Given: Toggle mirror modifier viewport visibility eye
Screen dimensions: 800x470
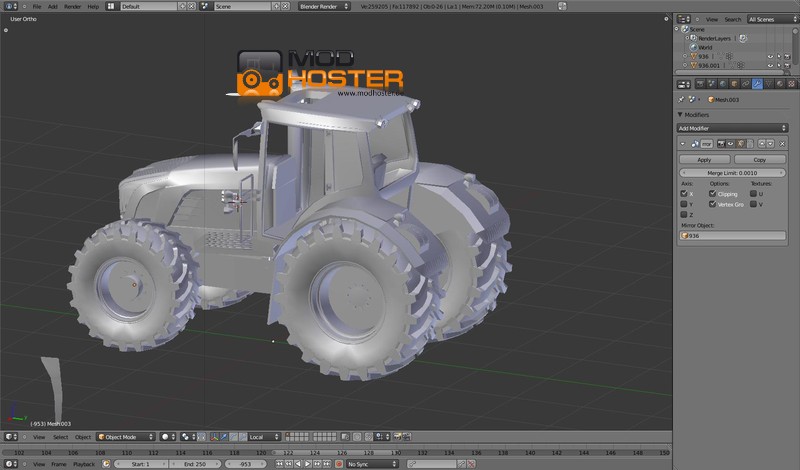Looking at the screenshot, I should 730,144.
